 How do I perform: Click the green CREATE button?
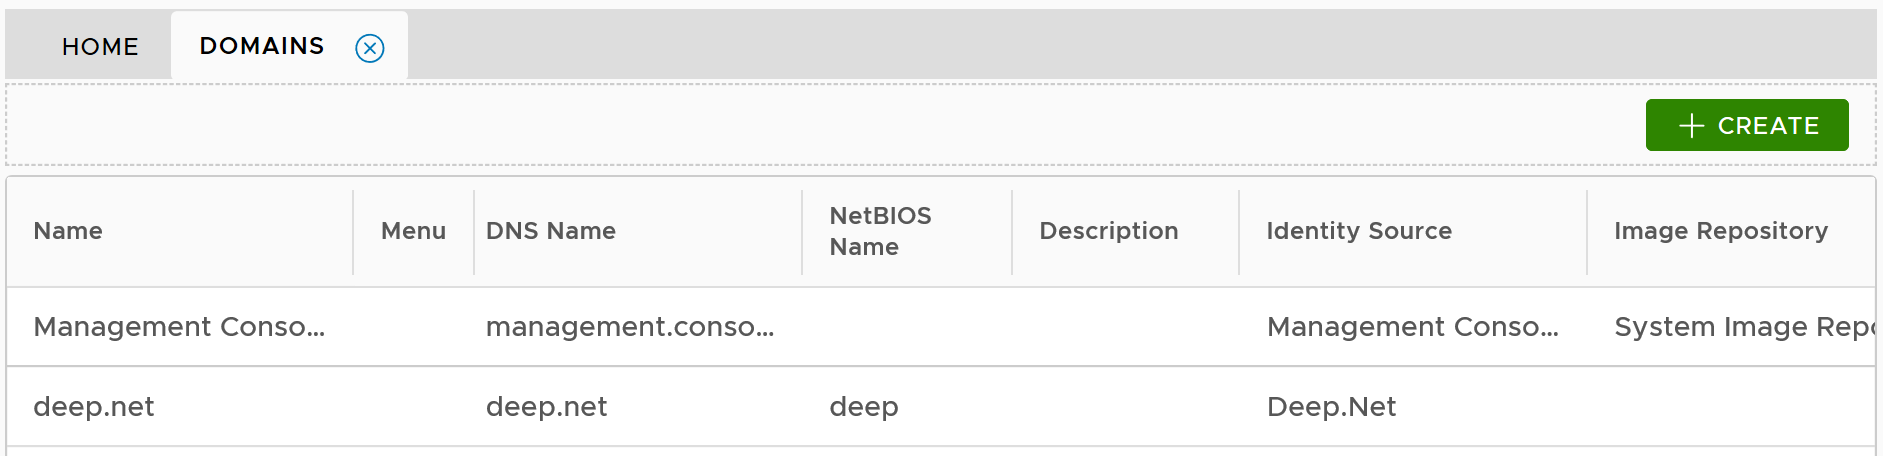click(x=1746, y=125)
